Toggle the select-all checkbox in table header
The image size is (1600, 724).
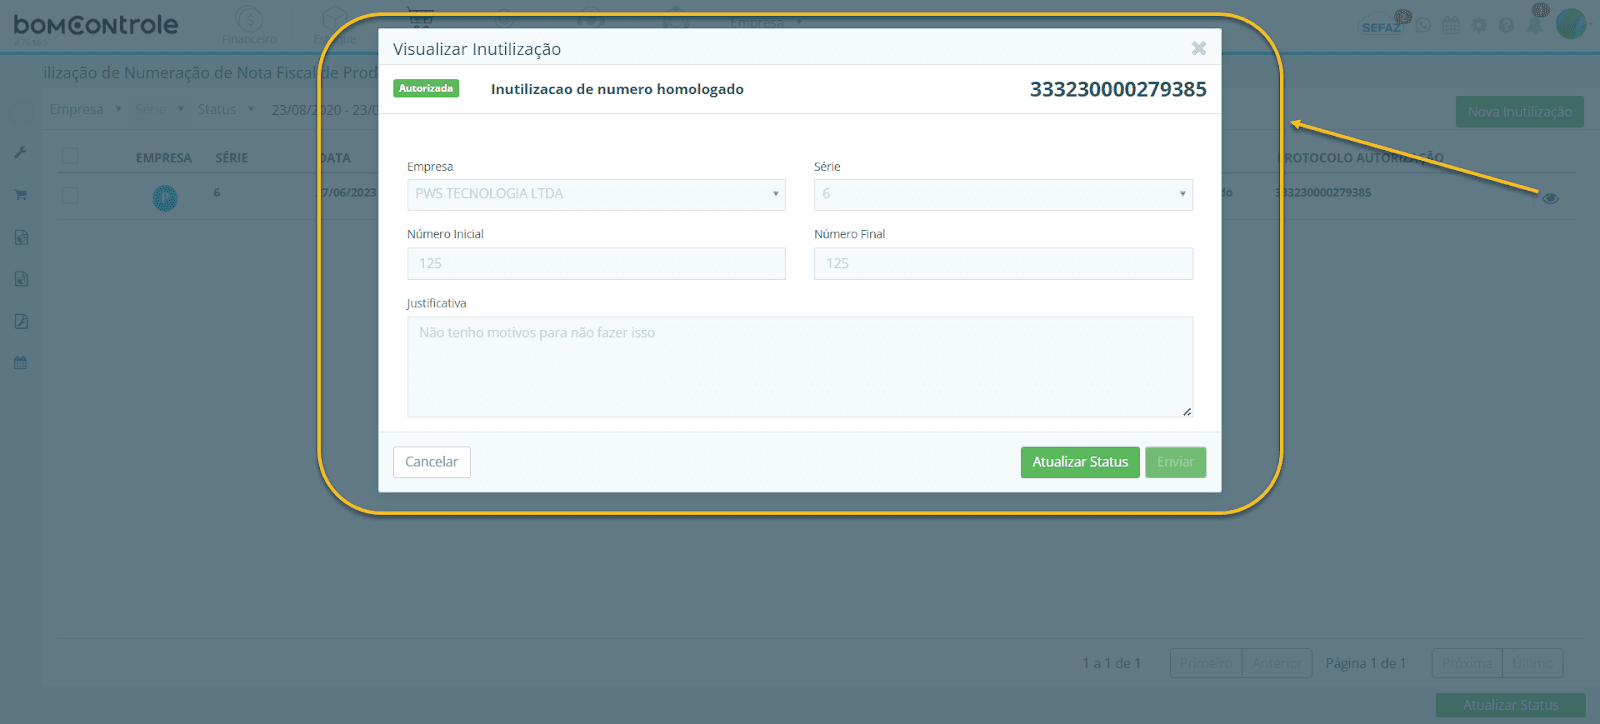(x=70, y=156)
